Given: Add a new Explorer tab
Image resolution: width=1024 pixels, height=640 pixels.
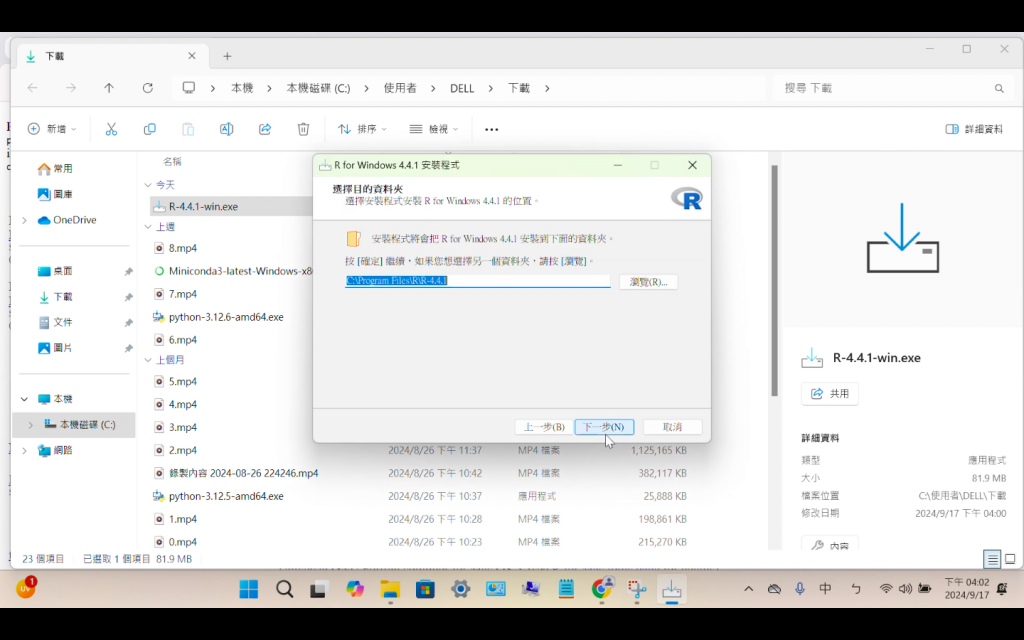Looking at the screenshot, I should tap(227, 56).
